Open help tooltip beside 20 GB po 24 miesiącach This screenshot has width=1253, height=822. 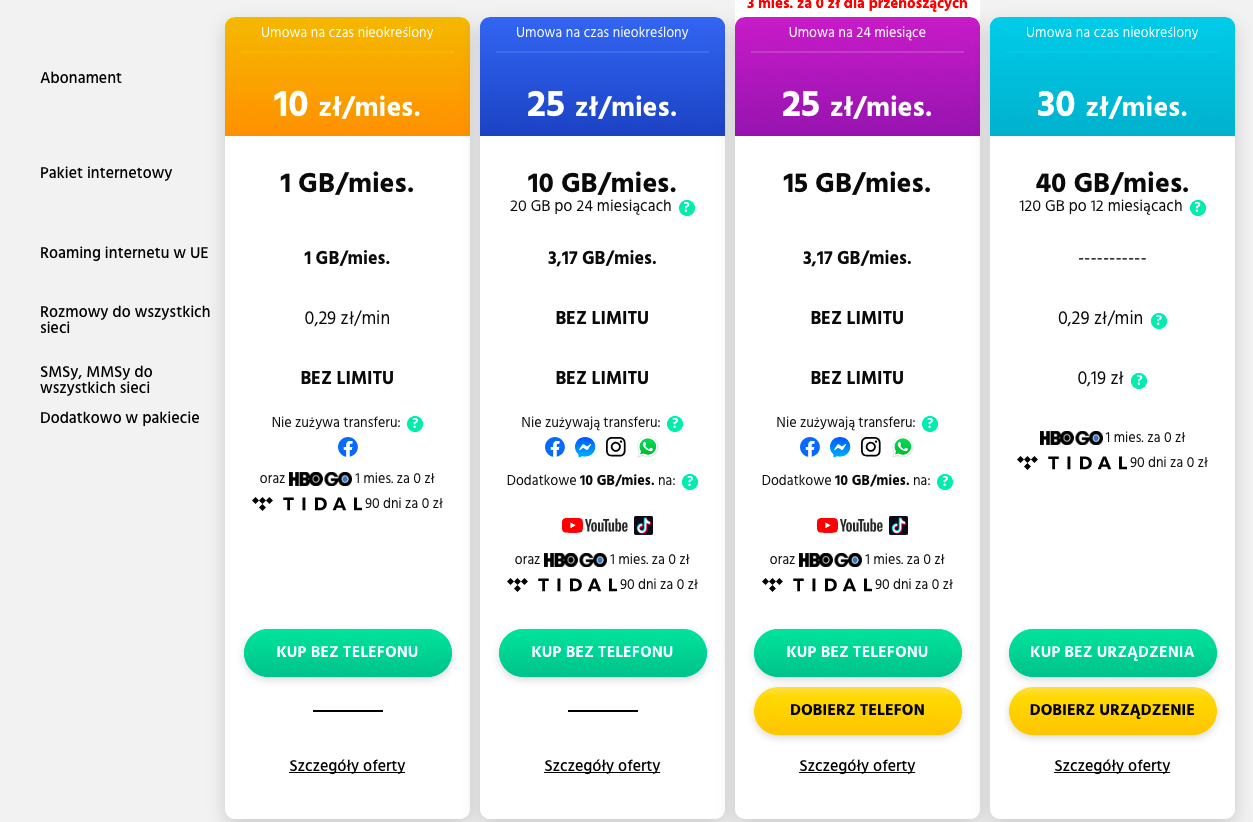pos(687,208)
